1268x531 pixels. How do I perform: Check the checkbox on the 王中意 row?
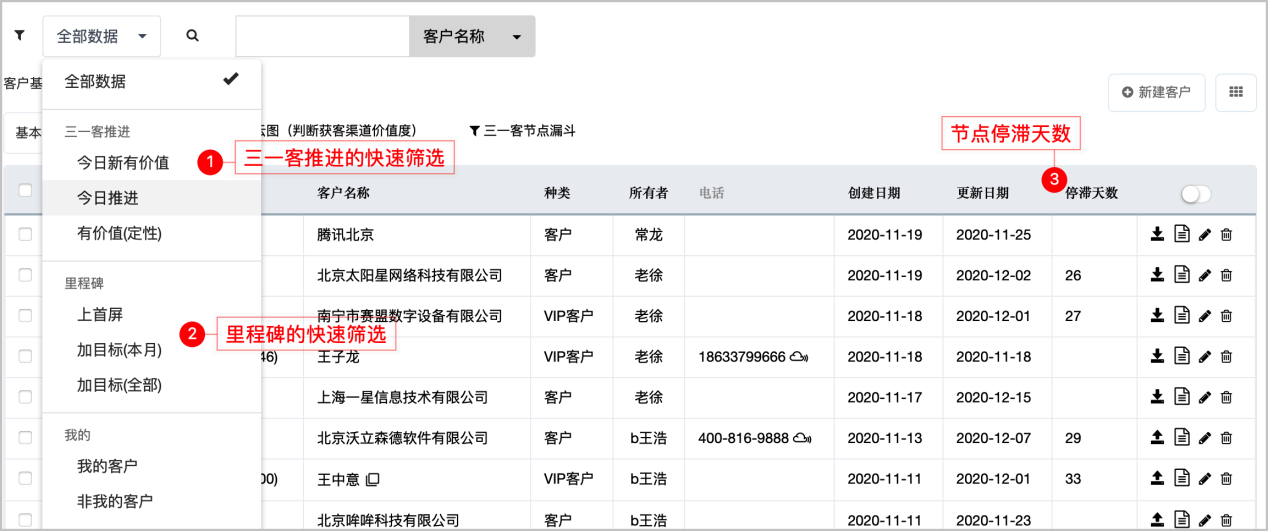point(25,478)
